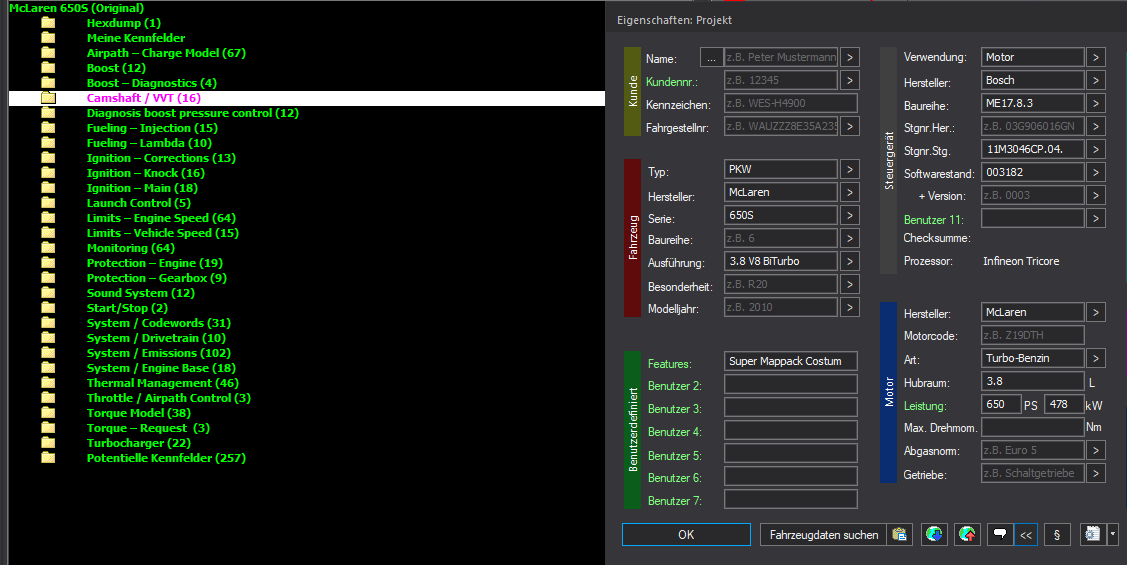Image resolution: width=1127 pixels, height=565 pixels.
Task: Click the Leistung PS field showing 650
Action: 1001,405
